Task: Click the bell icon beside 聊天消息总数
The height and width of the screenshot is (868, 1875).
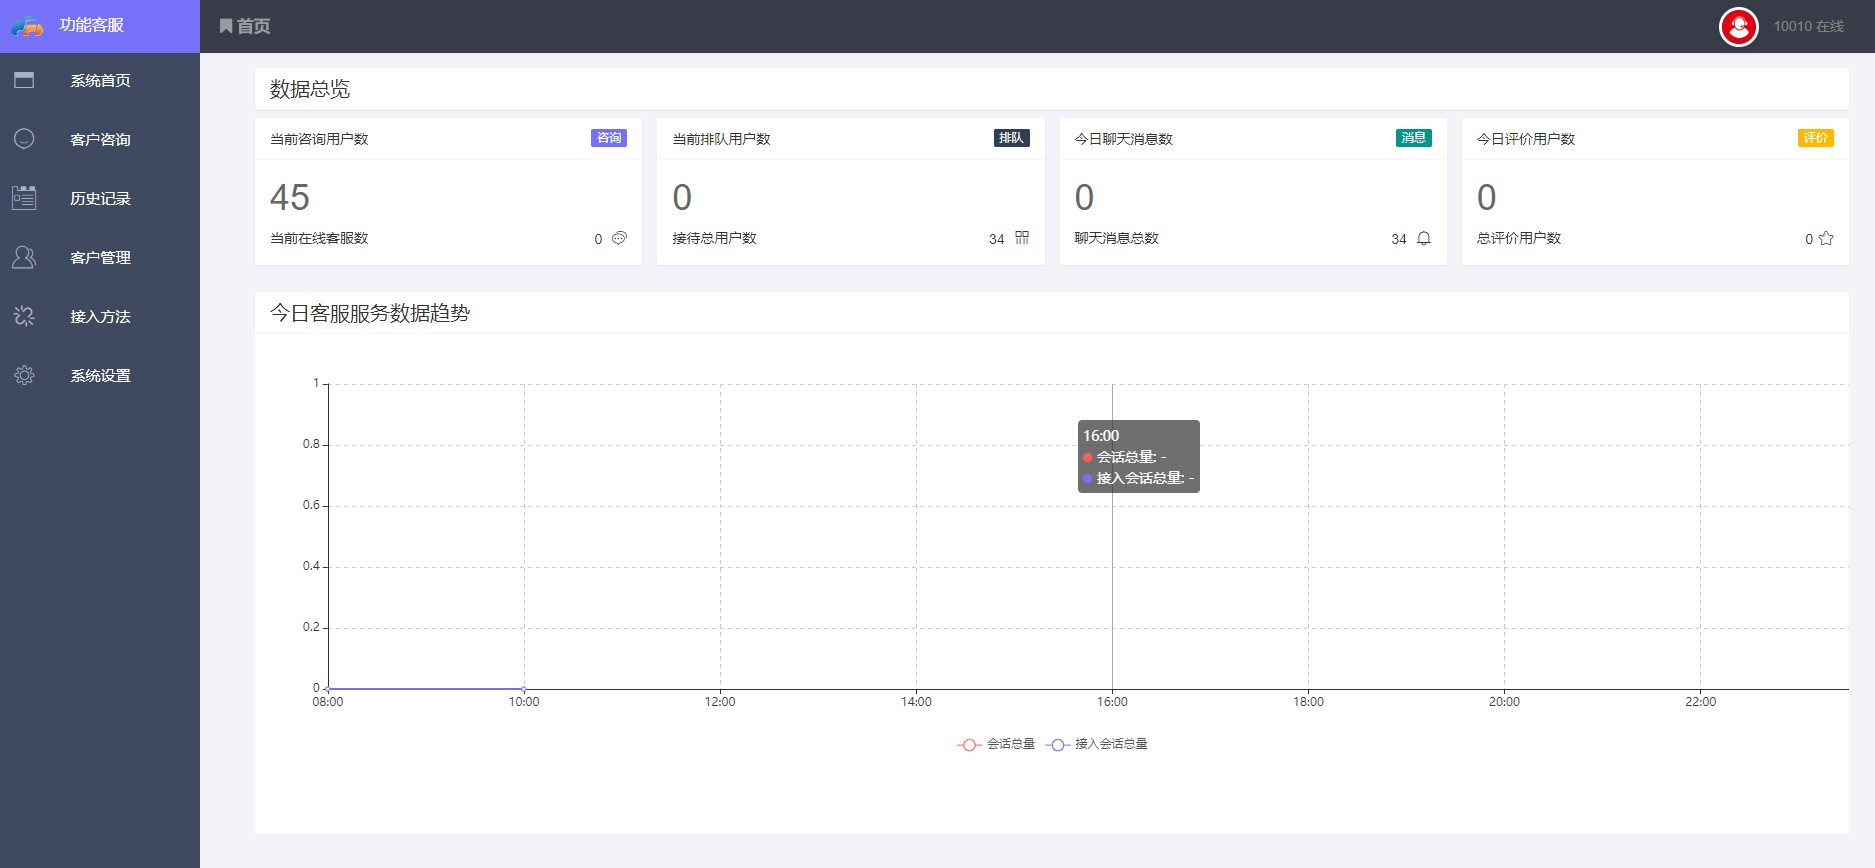Action: click(x=1424, y=238)
